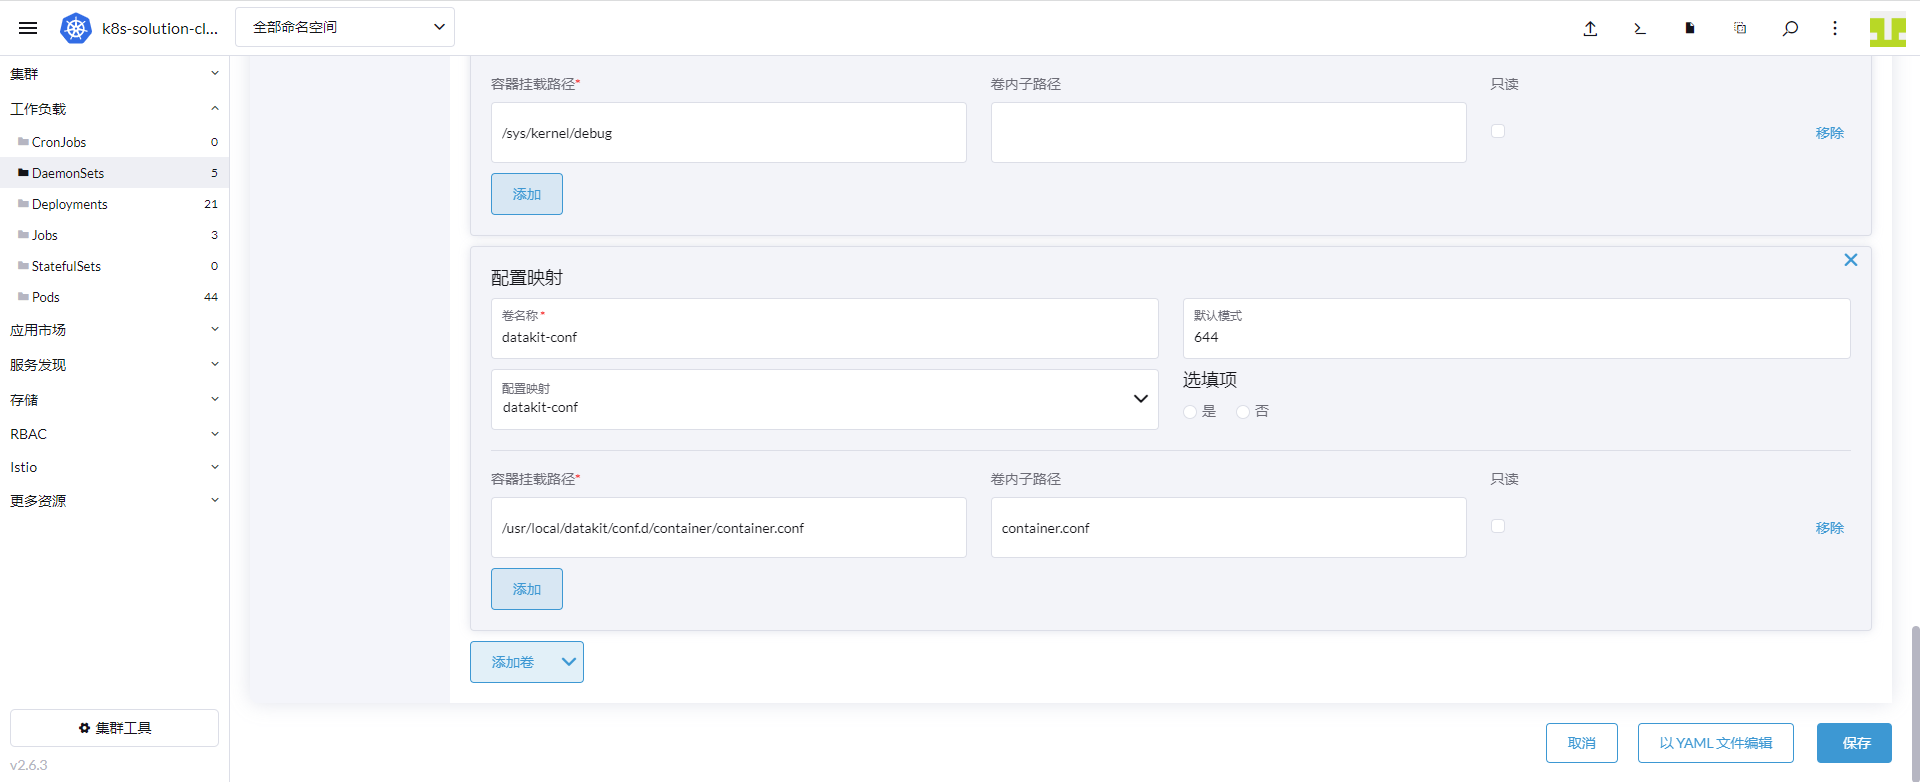Click the /sys/kernel/debug mount path field
This screenshot has height=782, width=1920.
coord(728,132)
